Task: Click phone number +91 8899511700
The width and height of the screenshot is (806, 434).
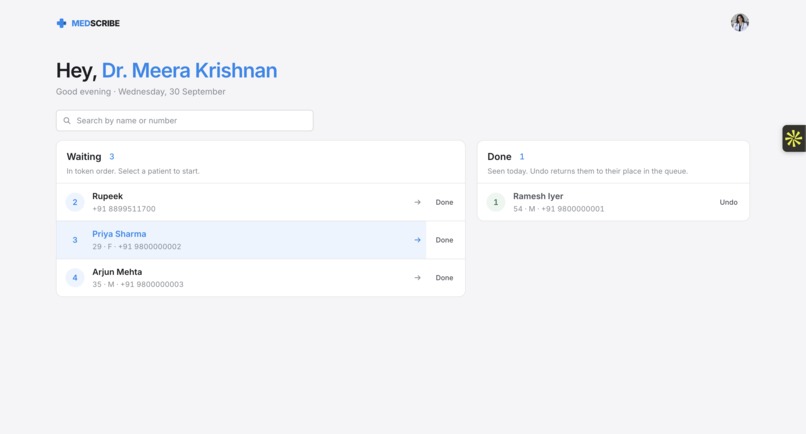Action: click(x=124, y=209)
